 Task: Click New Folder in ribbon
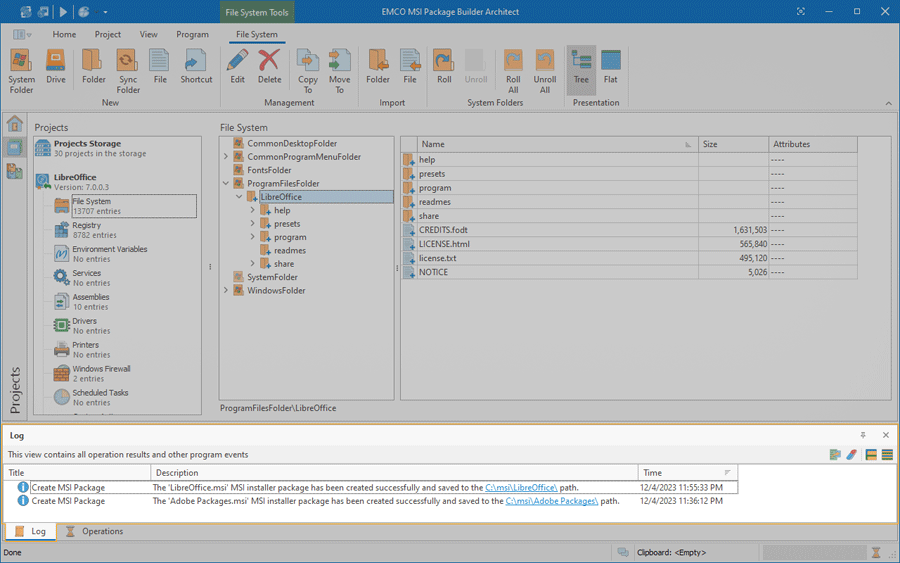(x=94, y=67)
